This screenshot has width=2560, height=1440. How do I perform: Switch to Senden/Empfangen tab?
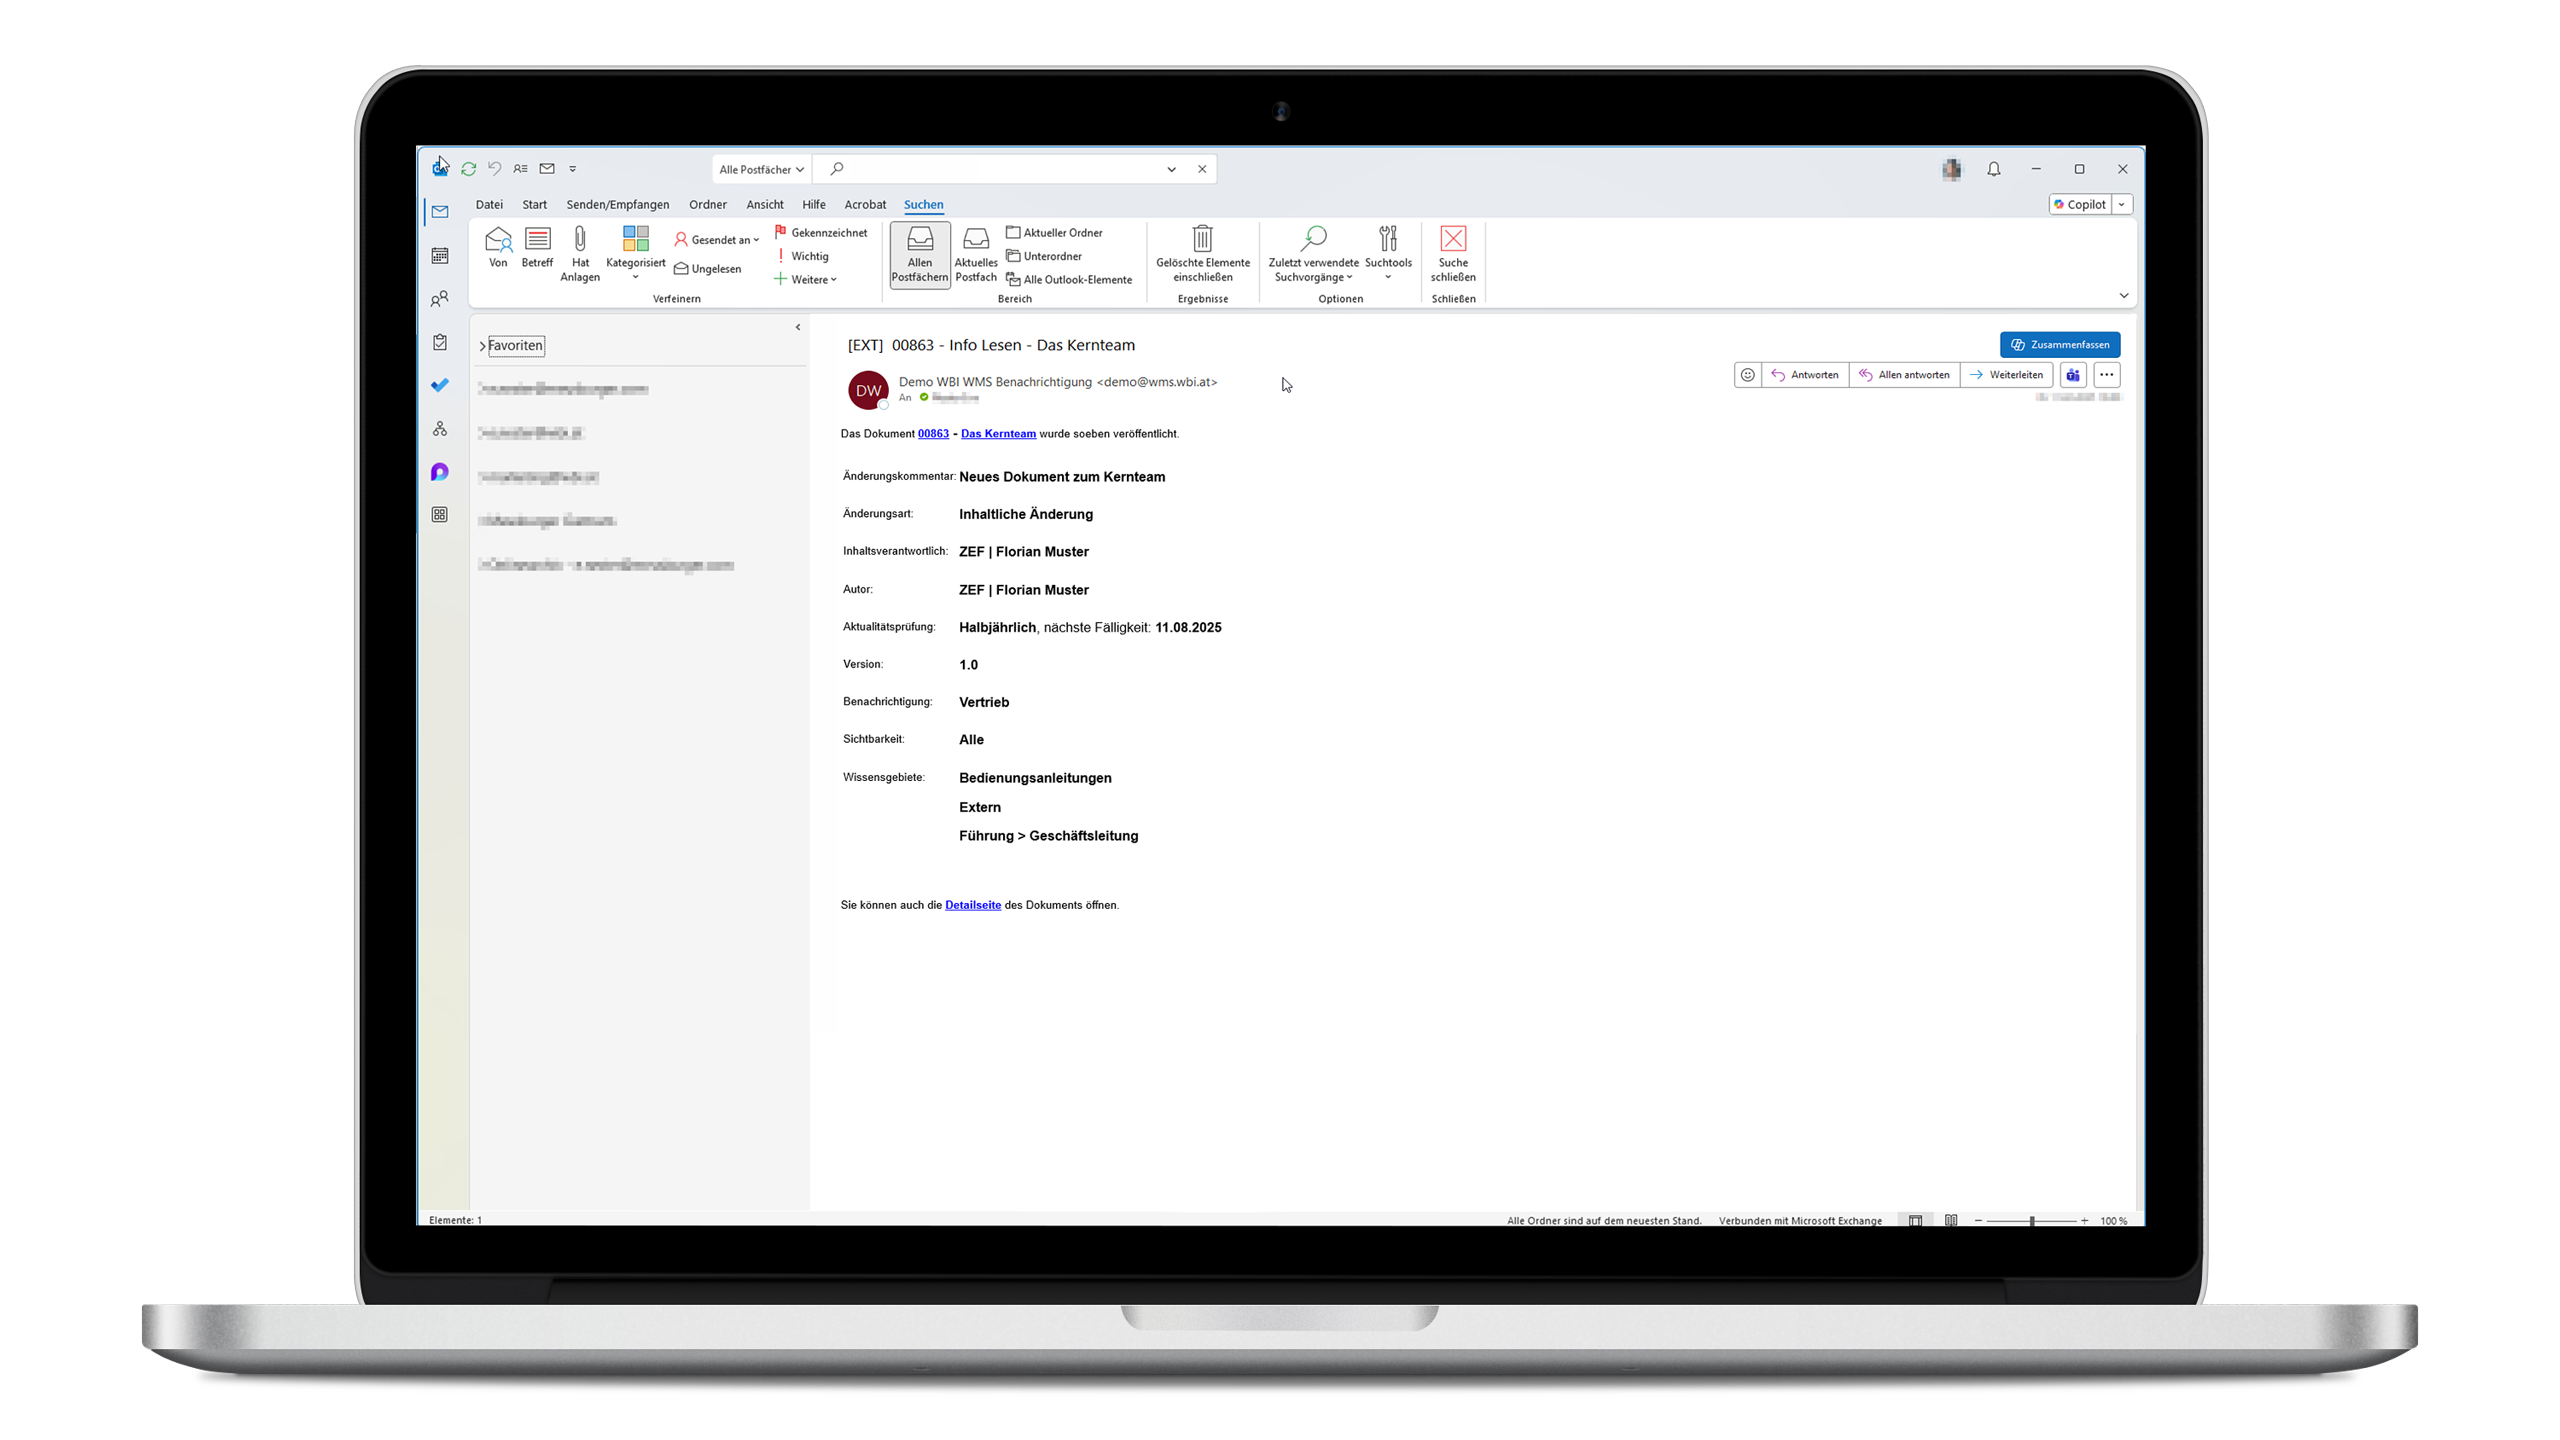click(617, 205)
